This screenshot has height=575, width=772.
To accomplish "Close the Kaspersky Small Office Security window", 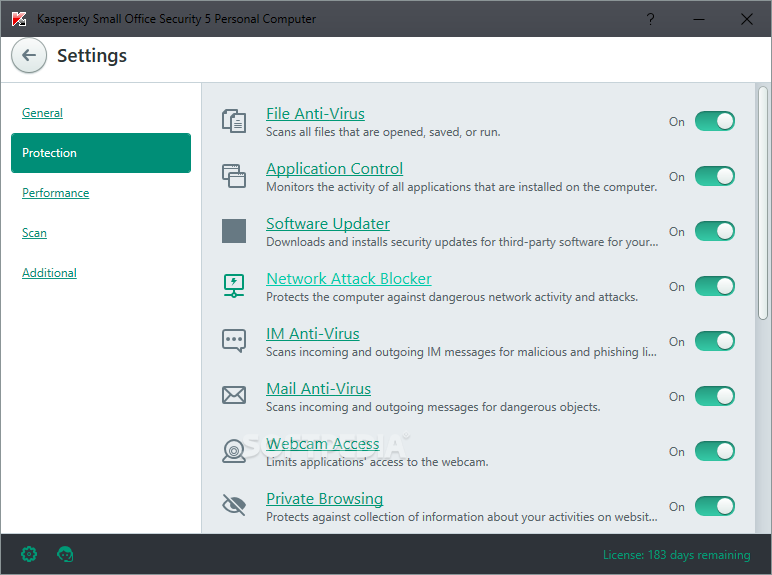I will click(747, 19).
